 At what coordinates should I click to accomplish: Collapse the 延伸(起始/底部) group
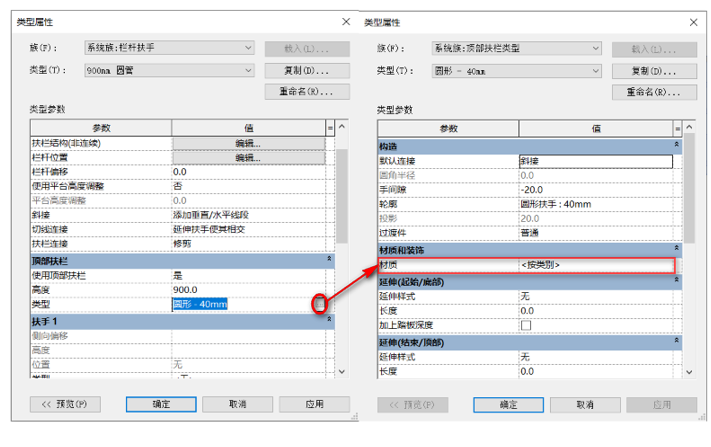(677, 280)
